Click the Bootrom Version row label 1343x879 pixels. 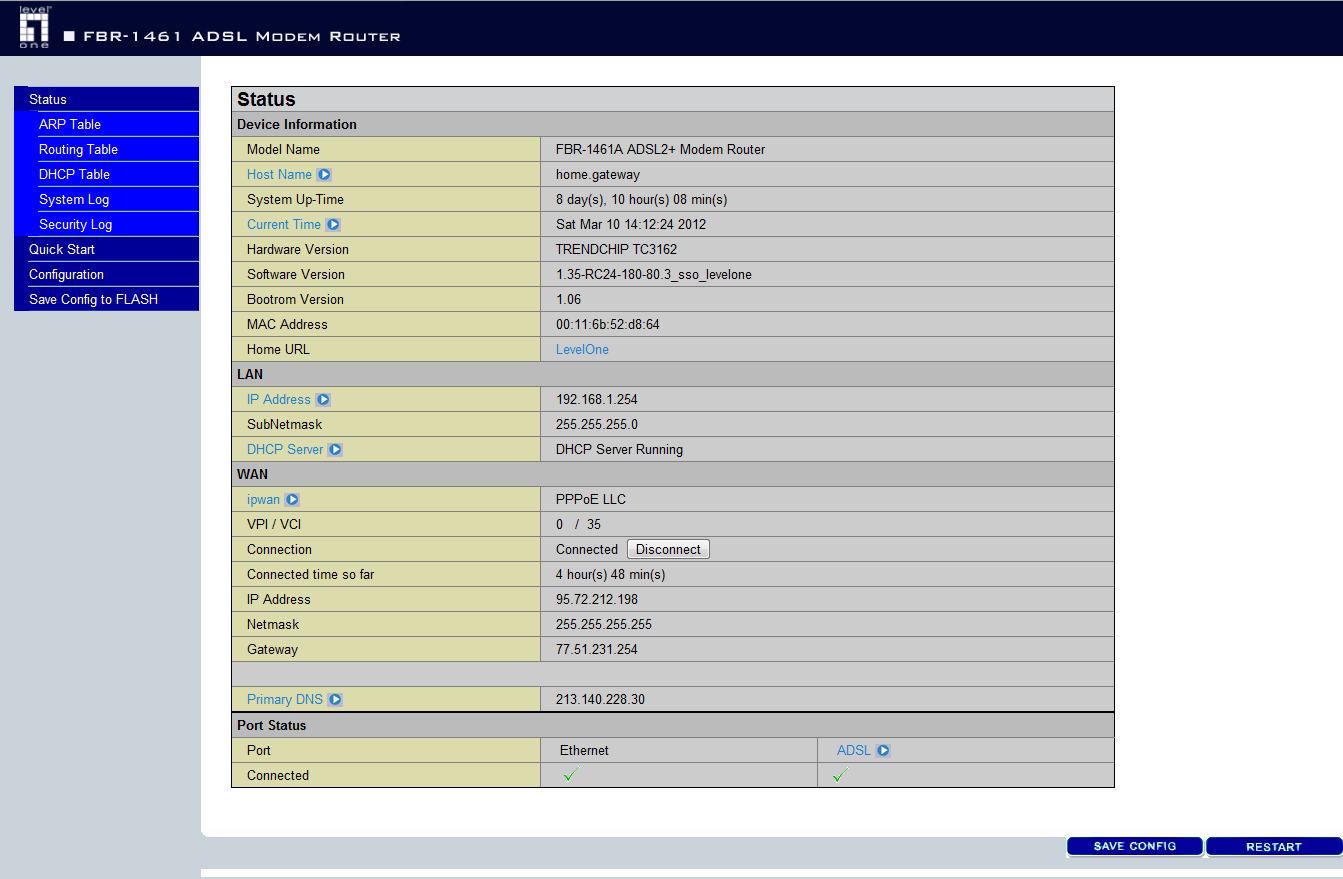pos(295,300)
